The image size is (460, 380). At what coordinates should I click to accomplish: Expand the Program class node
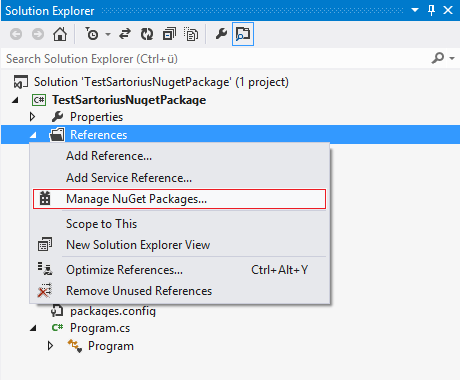[x=50, y=346]
